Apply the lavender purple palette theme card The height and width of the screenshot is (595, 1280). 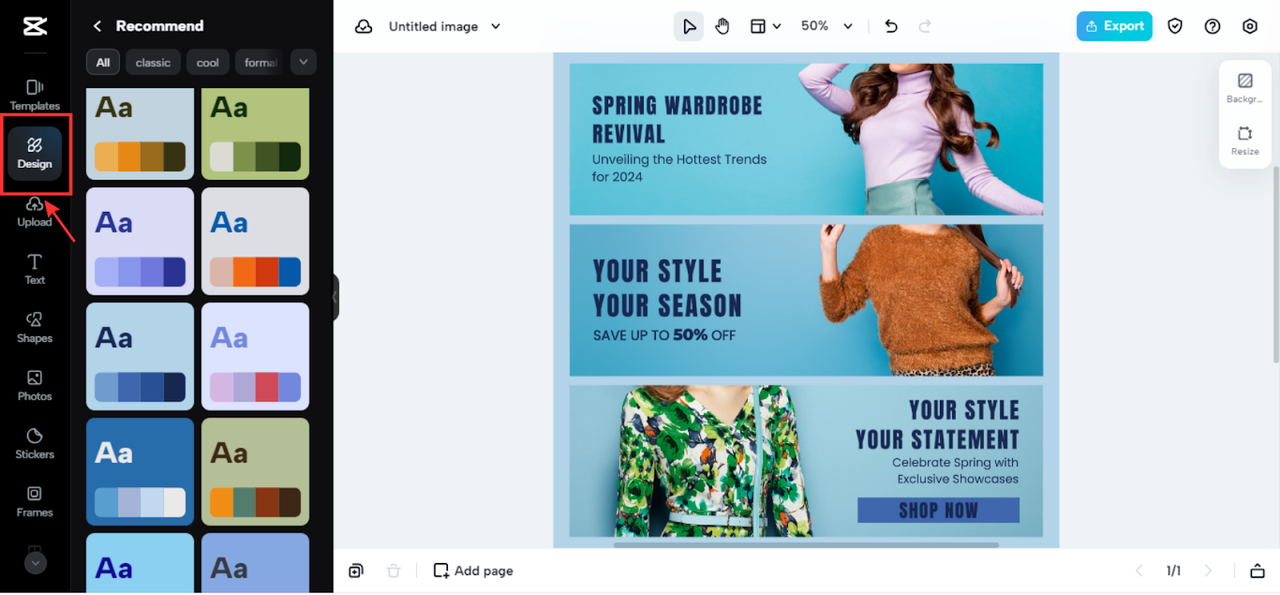[140, 241]
